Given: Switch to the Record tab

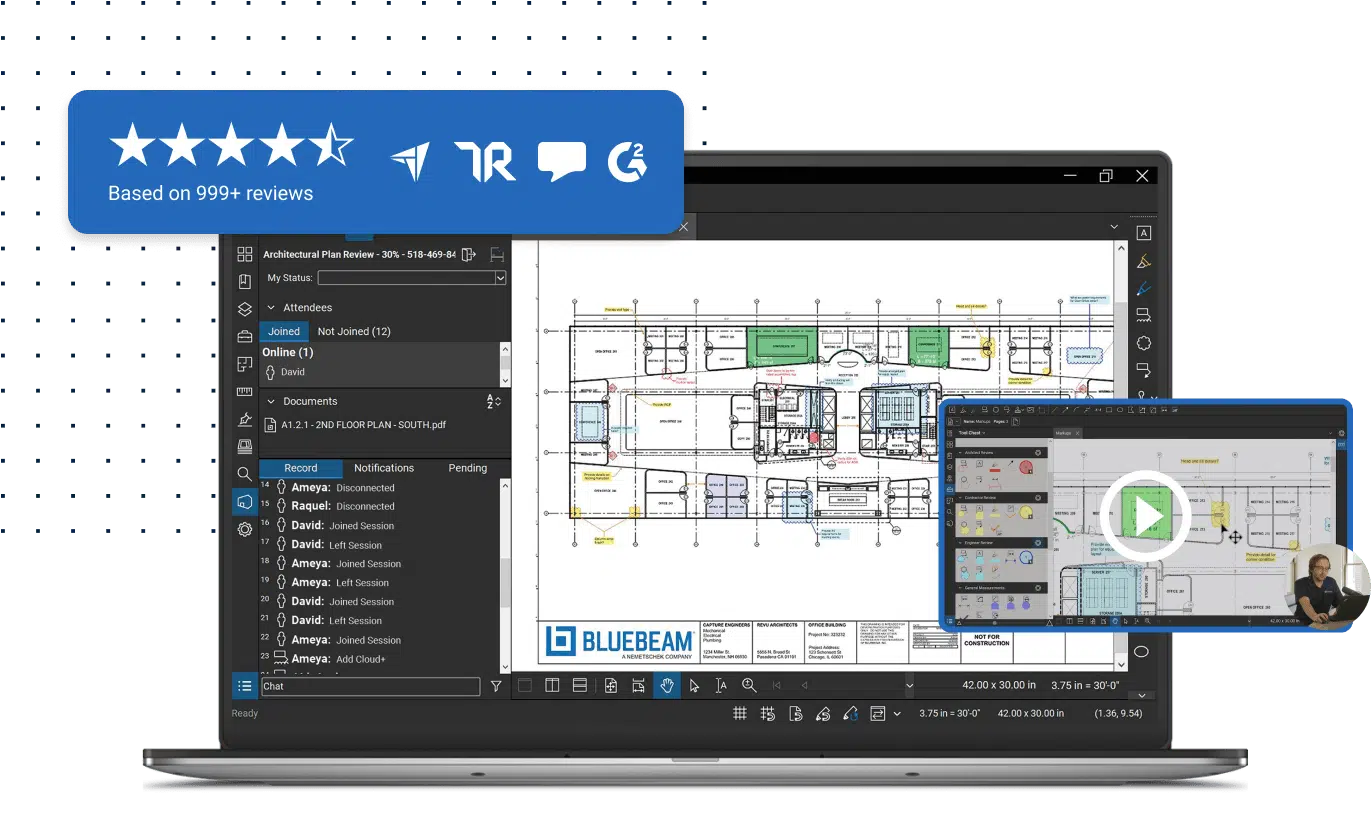Looking at the screenshot, I should pyautogui.click(x=300, y=468).
